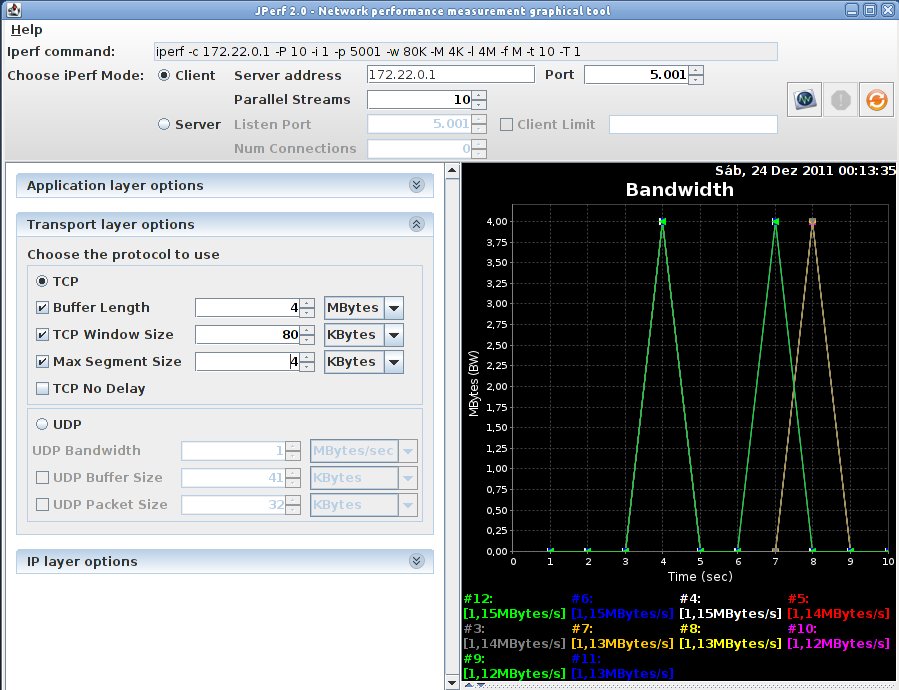Select the TCP protocol radio button
This screenshot has width=899, height=690.
click(42, 281)
